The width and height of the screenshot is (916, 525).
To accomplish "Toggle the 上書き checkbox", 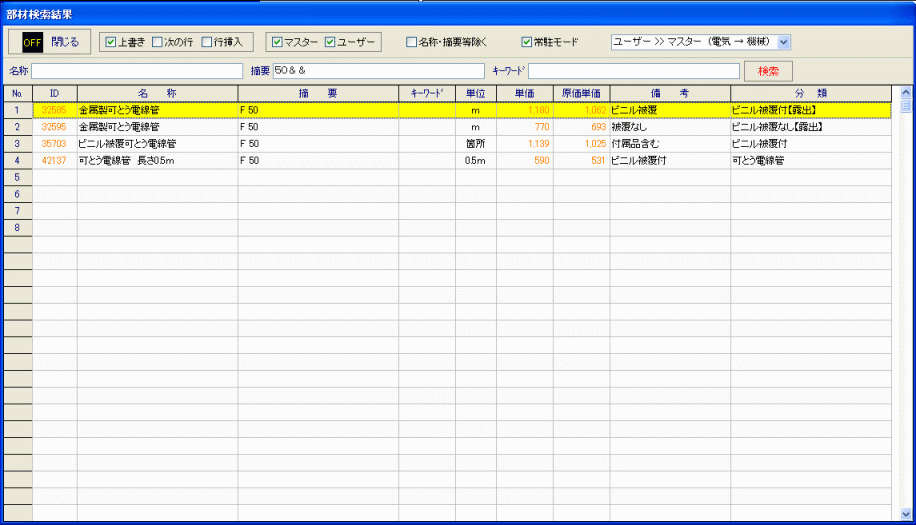I will click(x=110, y=42).
